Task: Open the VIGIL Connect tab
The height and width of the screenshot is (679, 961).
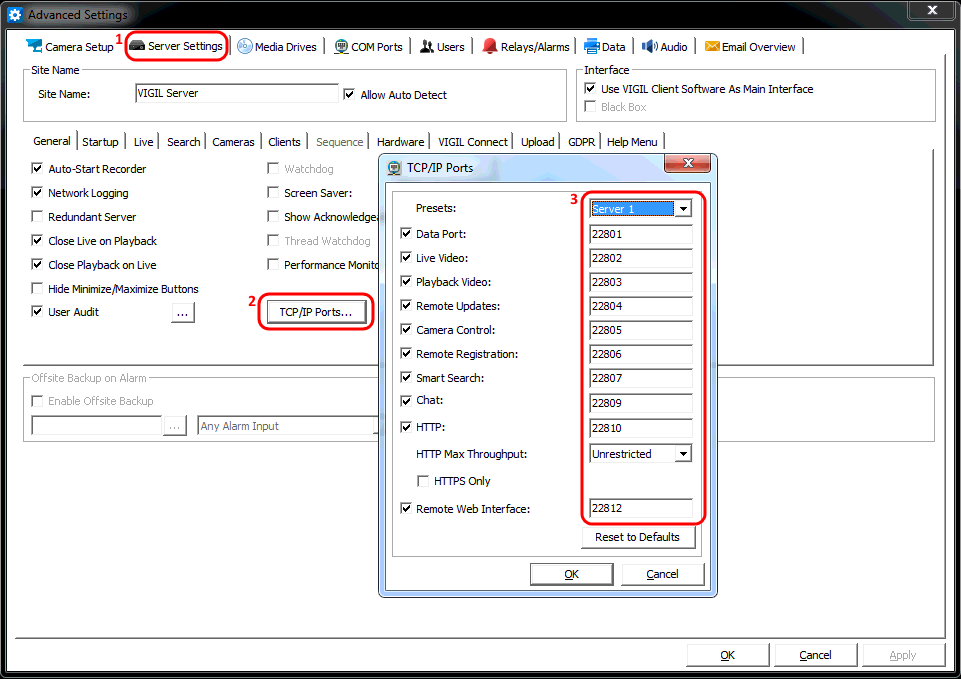Action: [473, 142]
